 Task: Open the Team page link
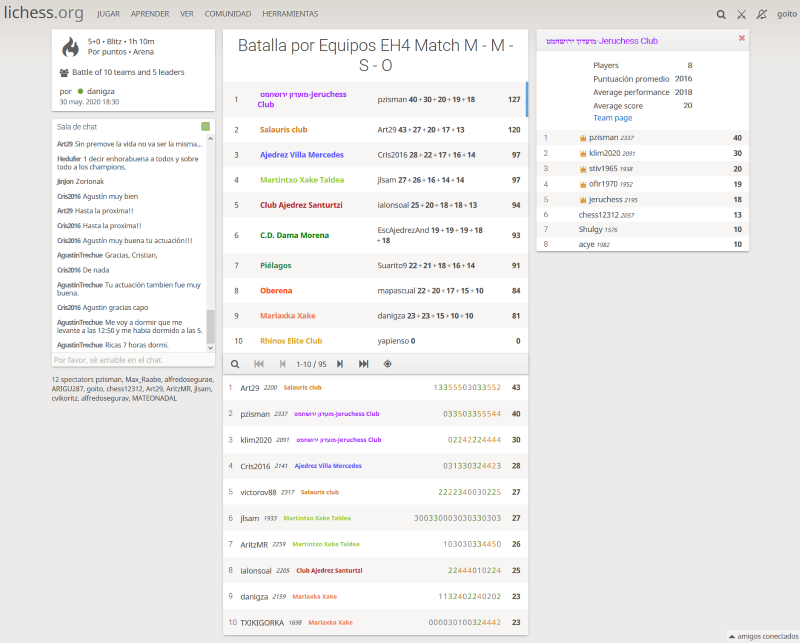click(x=612, y=117)
